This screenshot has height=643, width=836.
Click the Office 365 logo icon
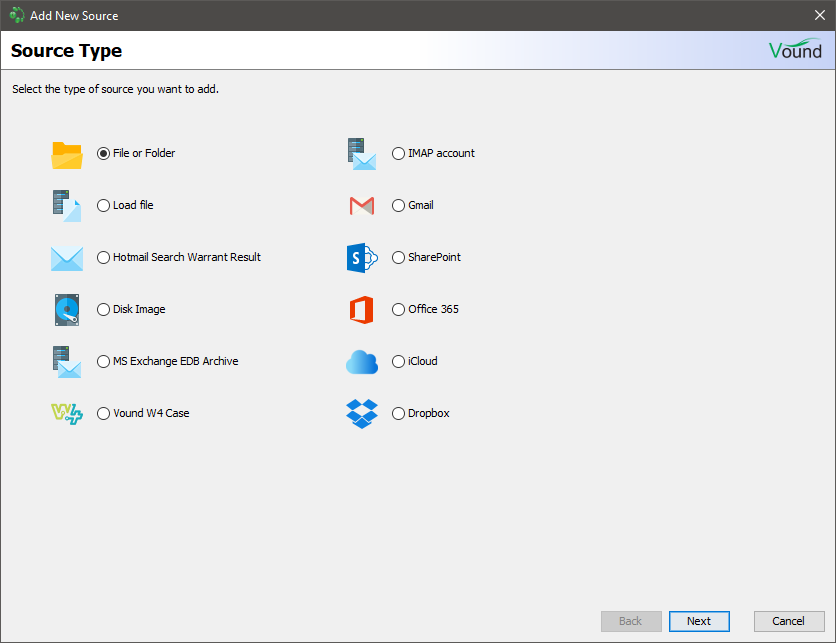pyautogui.click(x=361, y=310)
